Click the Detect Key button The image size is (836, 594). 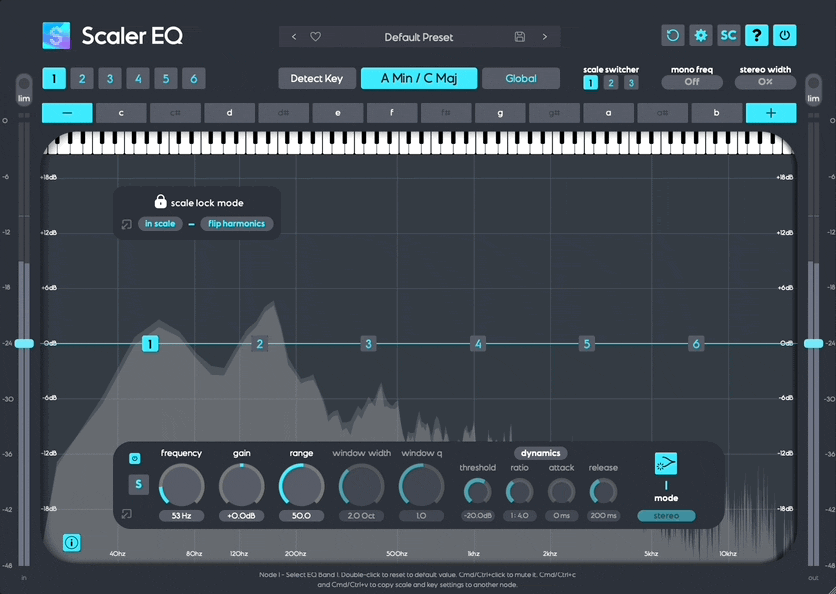click(317, 77)
